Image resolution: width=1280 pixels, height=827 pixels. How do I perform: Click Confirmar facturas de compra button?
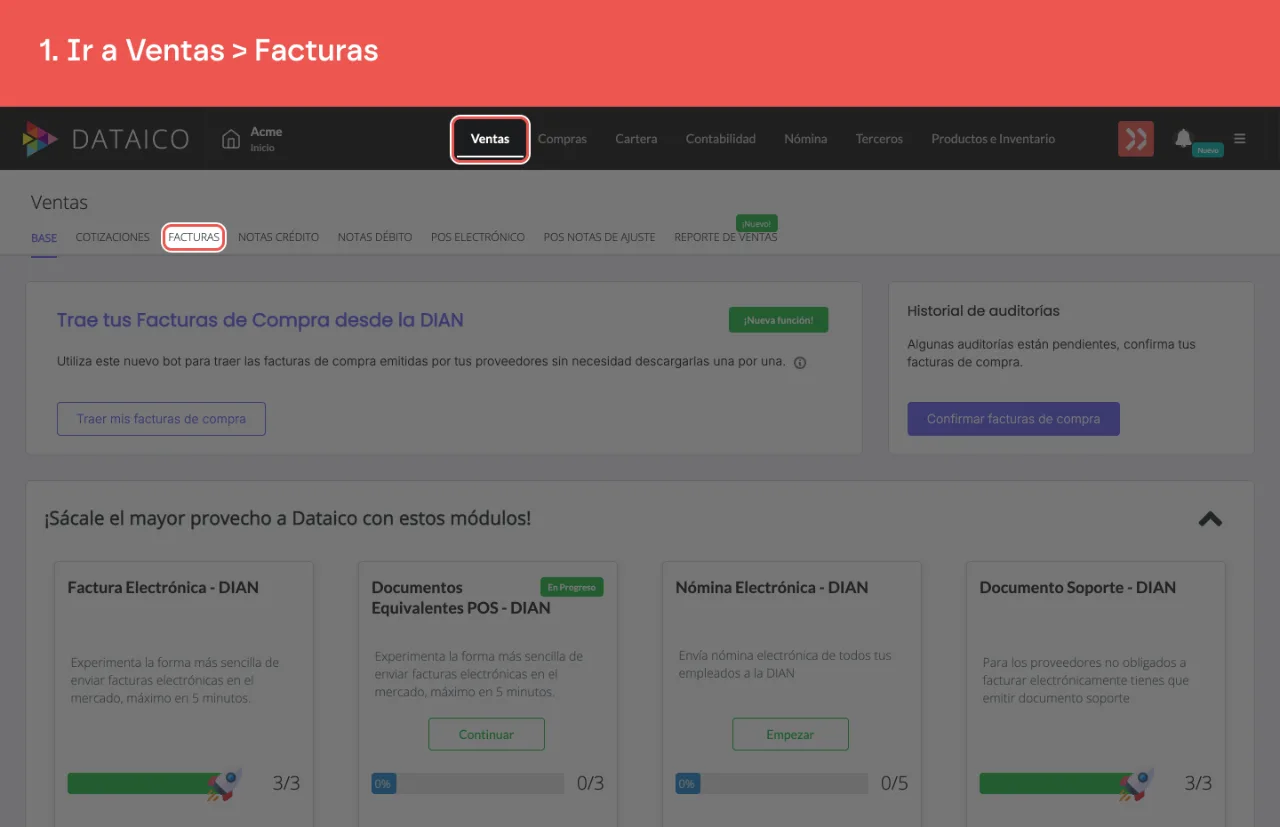click(1014, 419)
